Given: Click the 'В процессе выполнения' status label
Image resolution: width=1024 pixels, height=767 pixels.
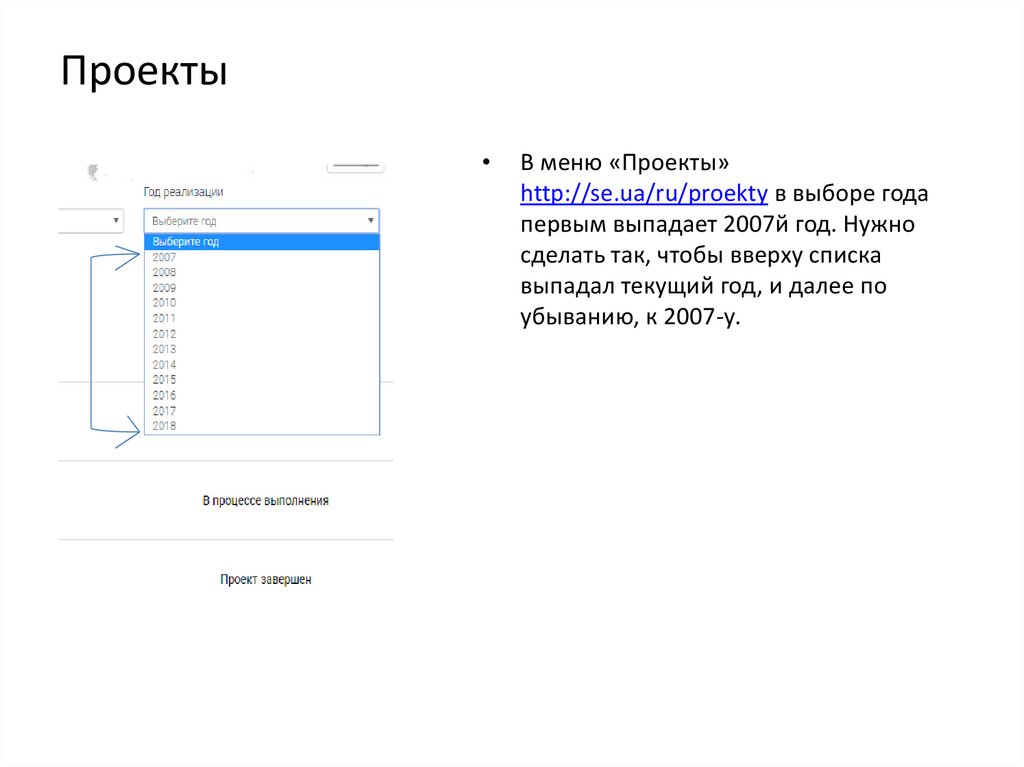Looking at the screenshot, I should pos(266,500).
